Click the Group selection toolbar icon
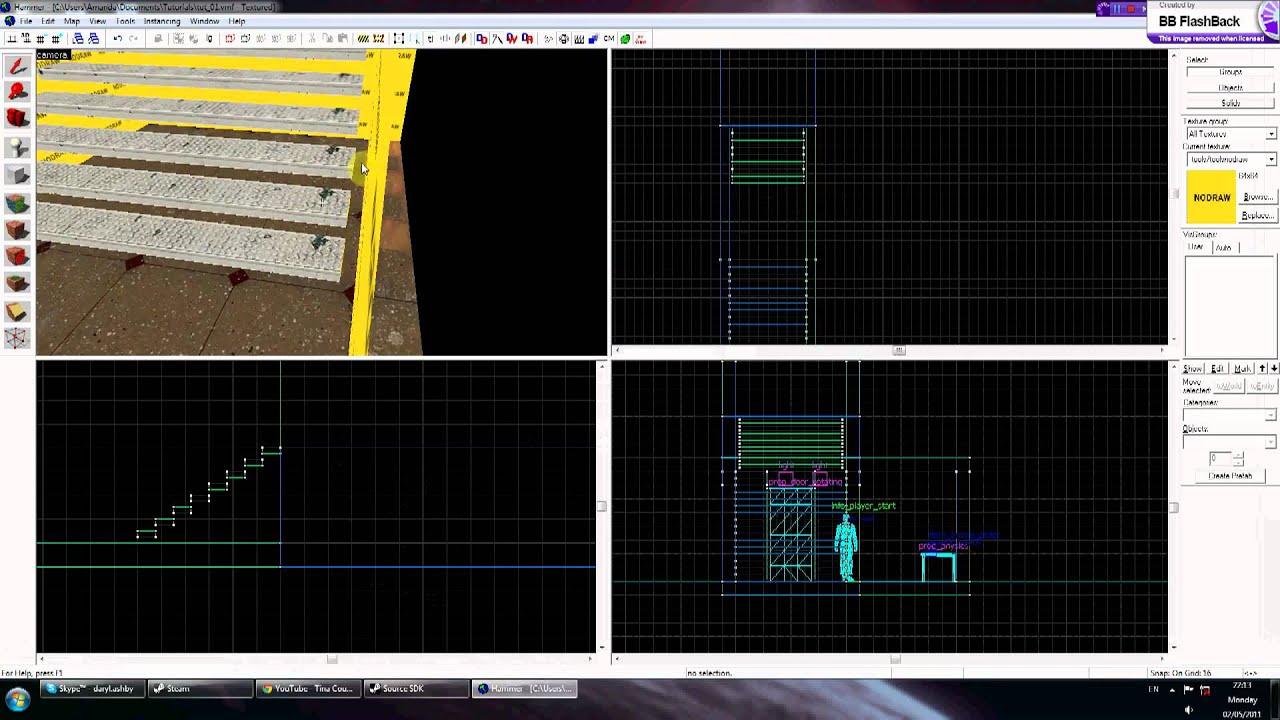The width and height of the screenshot is (1280, 720). (178, 39)
